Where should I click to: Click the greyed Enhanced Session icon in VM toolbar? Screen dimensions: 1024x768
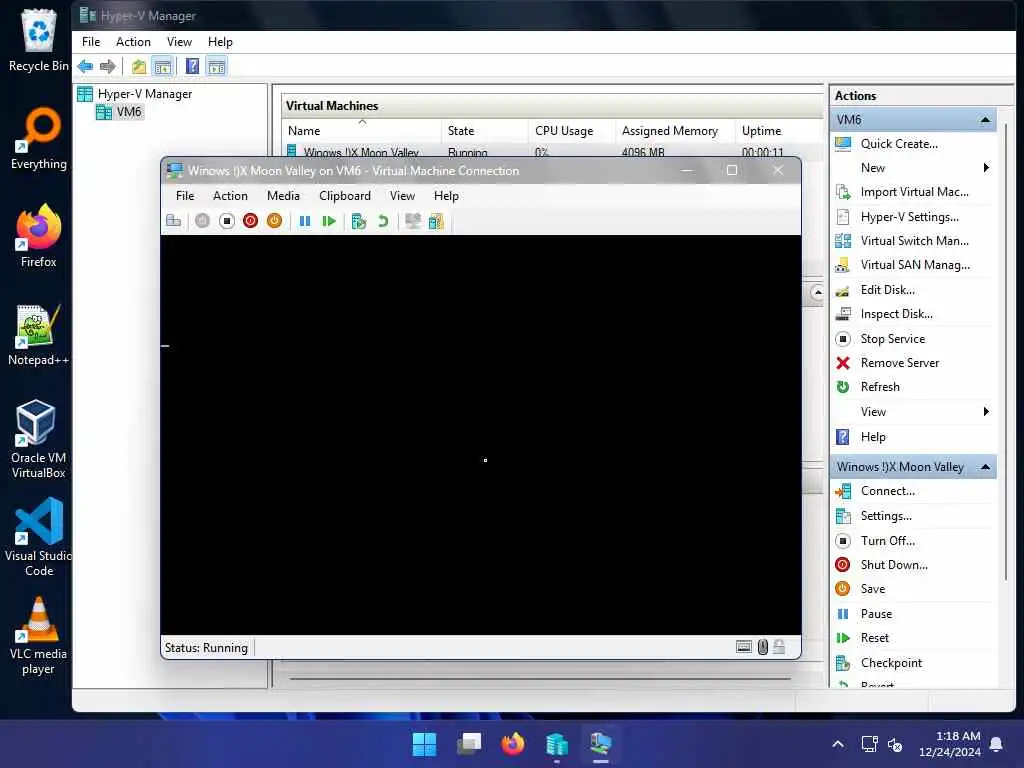pos(413,221)
